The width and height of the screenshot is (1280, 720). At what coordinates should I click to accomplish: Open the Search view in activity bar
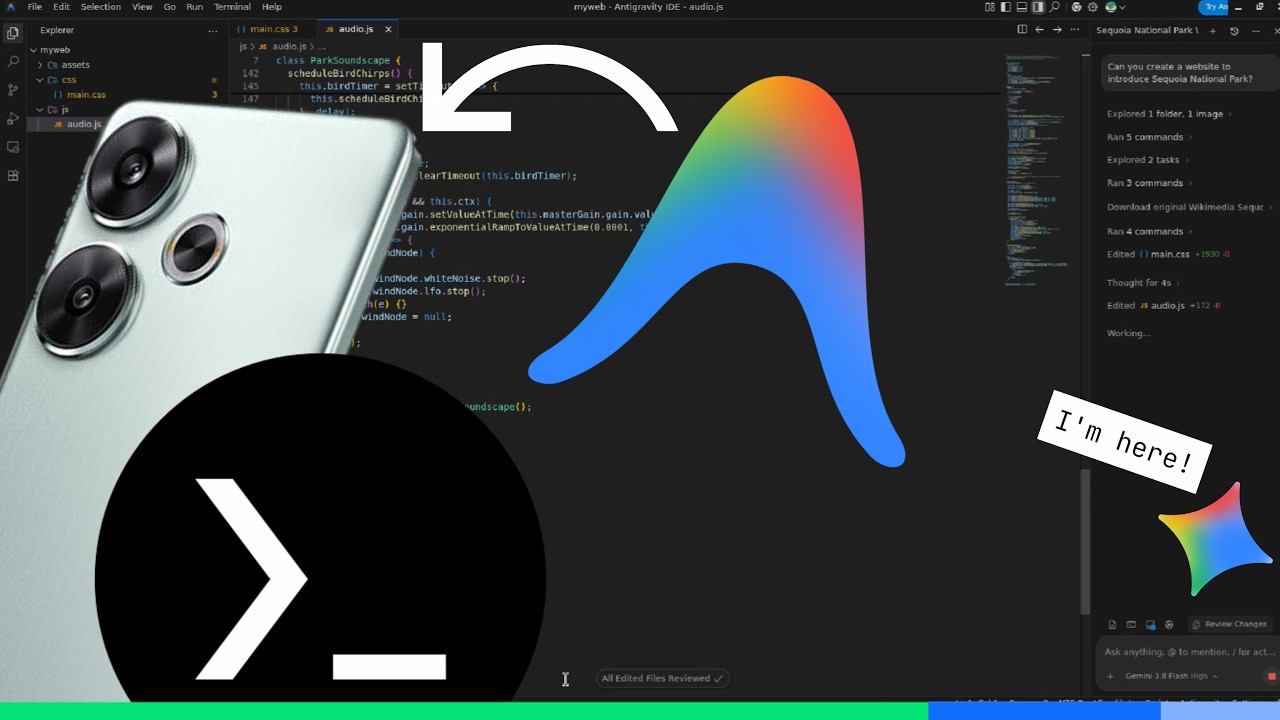13,62
